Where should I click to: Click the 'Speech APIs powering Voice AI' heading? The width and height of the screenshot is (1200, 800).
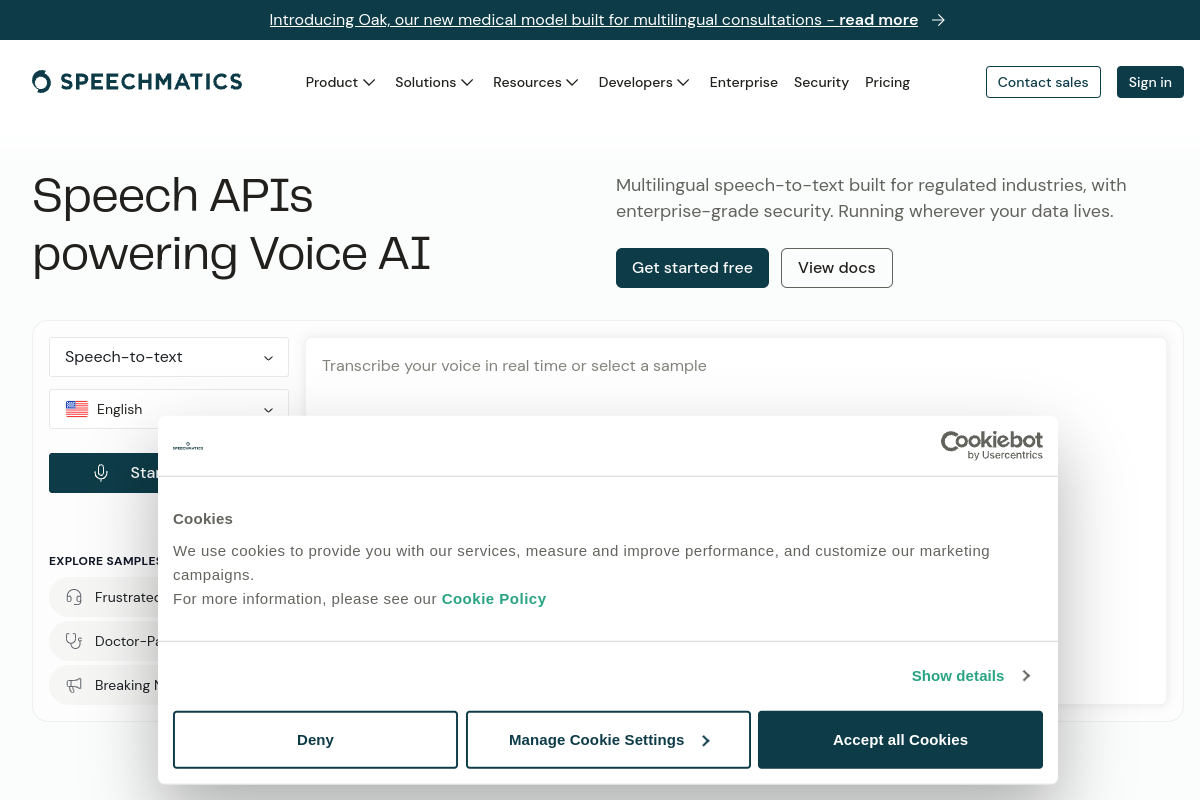pos(232,224)
